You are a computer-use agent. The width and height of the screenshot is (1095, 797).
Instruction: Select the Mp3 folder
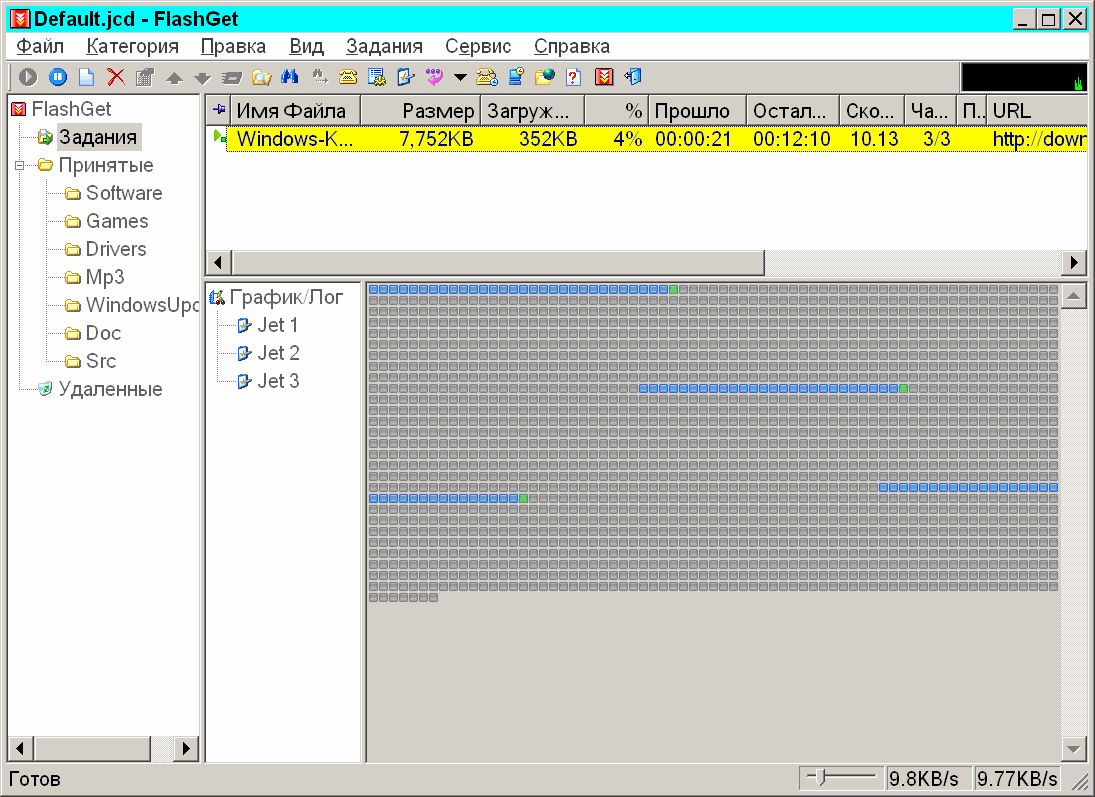[x=105, y=277]
